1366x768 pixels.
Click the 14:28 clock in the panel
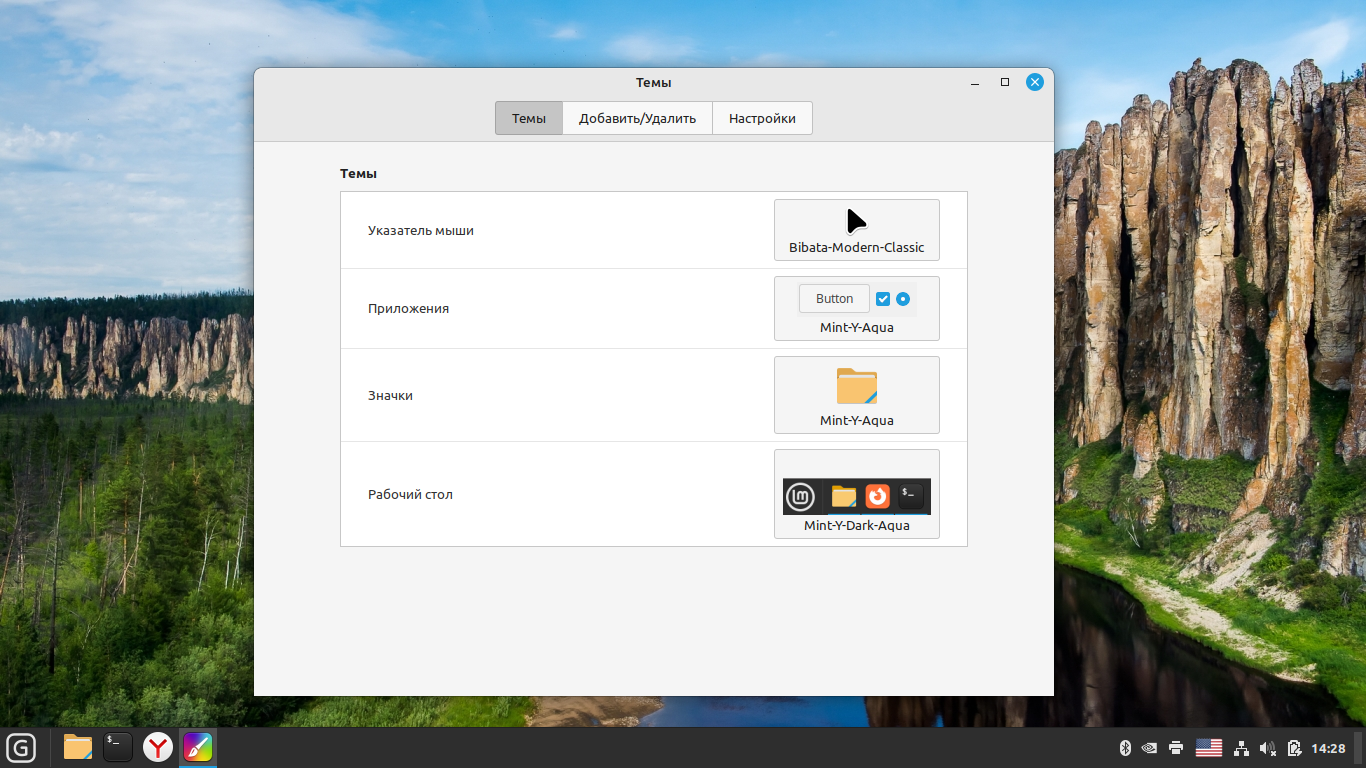(x=1328, y=748)
